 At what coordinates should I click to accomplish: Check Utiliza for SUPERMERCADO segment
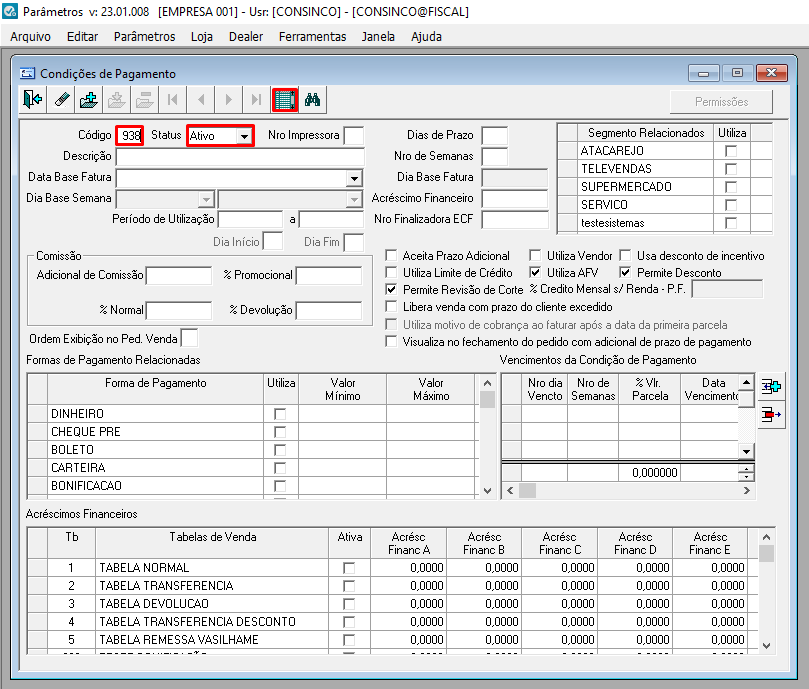click(x=731, y=187)
